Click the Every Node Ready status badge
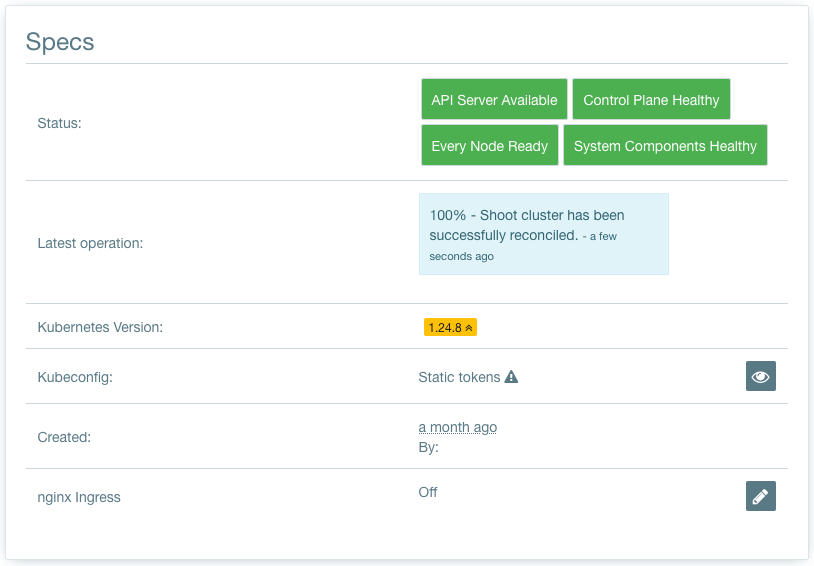The image size is (814, 566). coord(490,145)
